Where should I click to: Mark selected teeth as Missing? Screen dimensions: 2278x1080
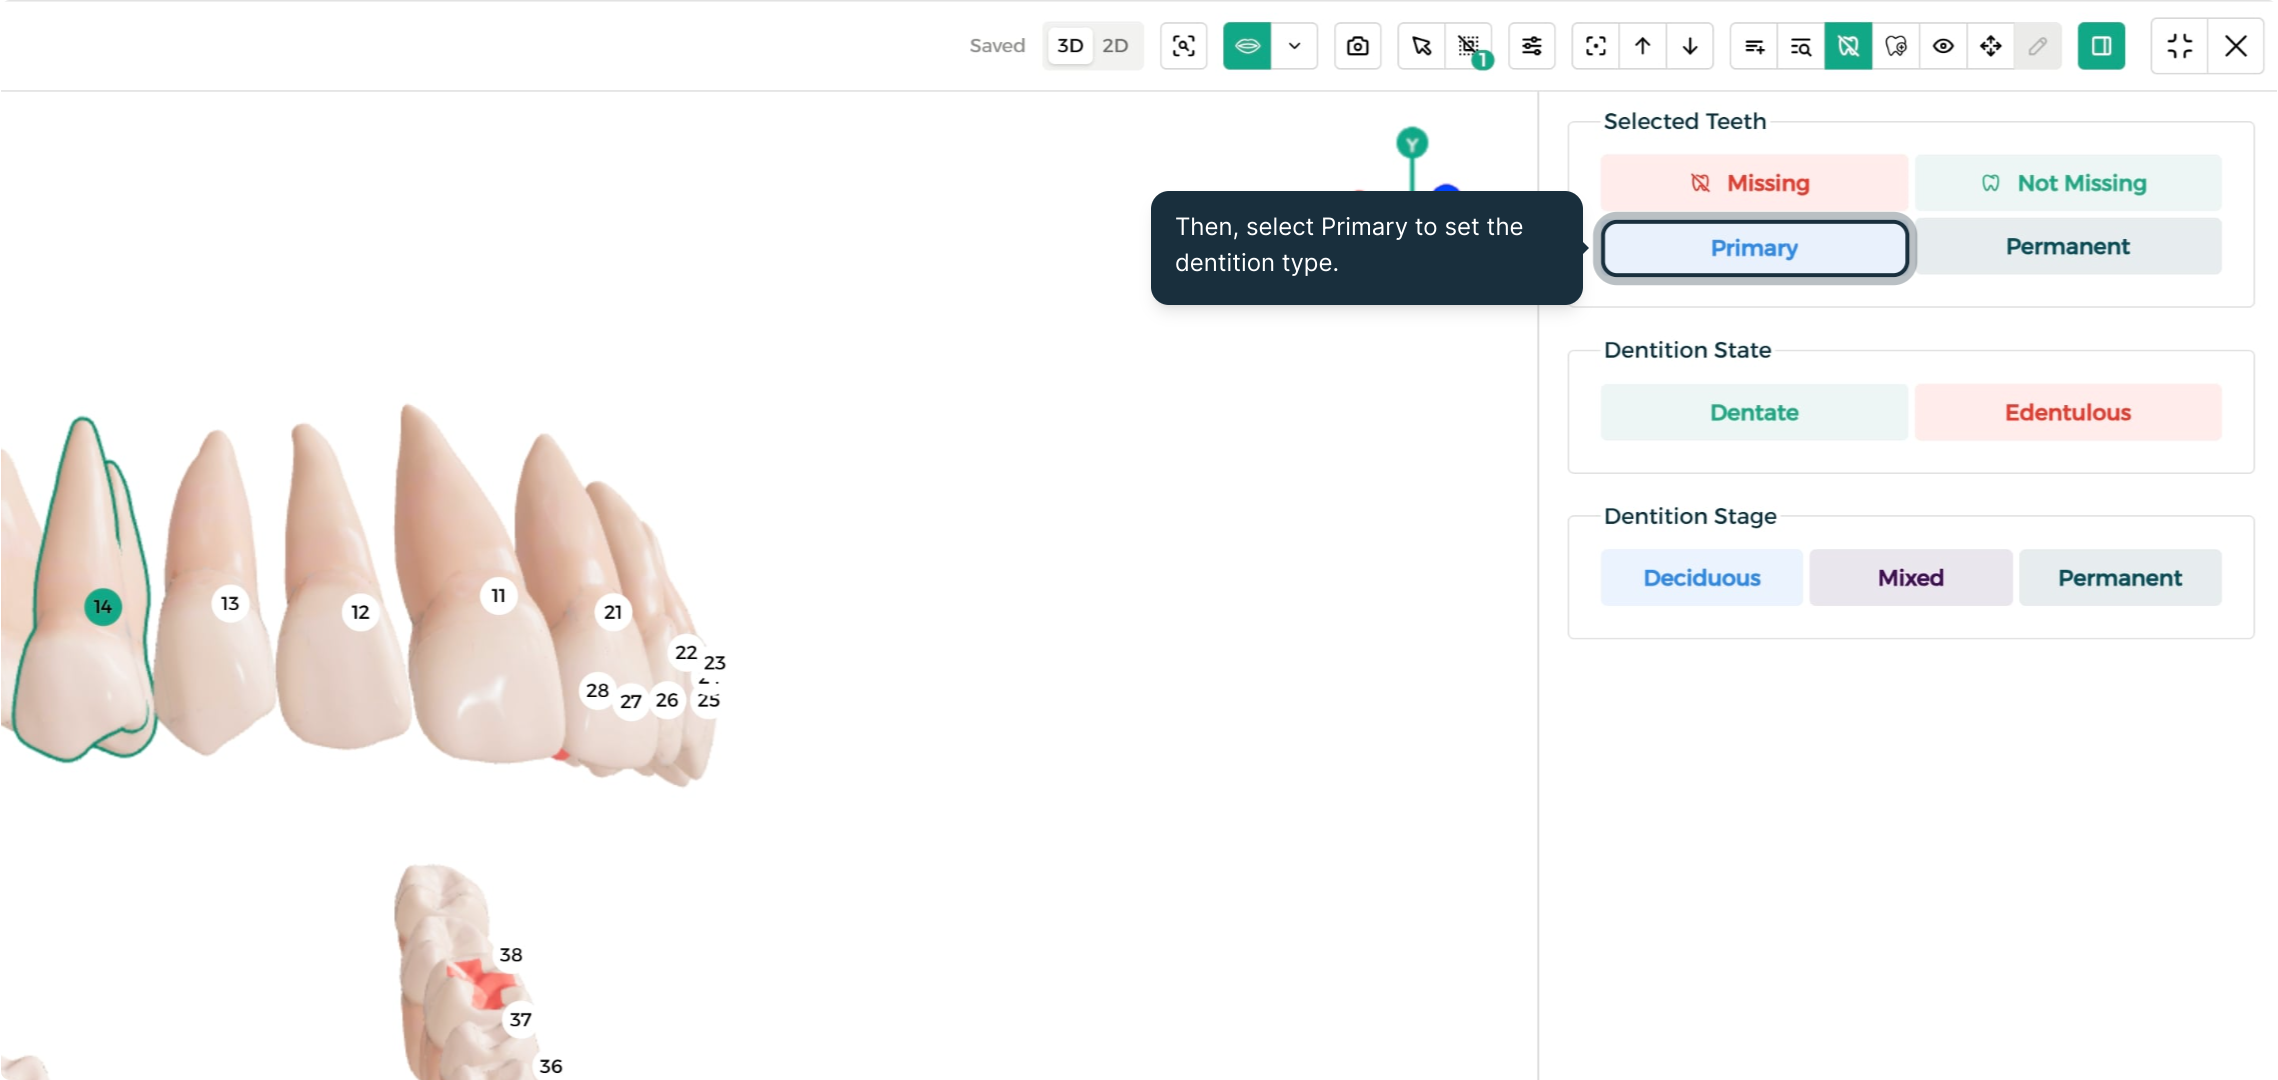1754,183
